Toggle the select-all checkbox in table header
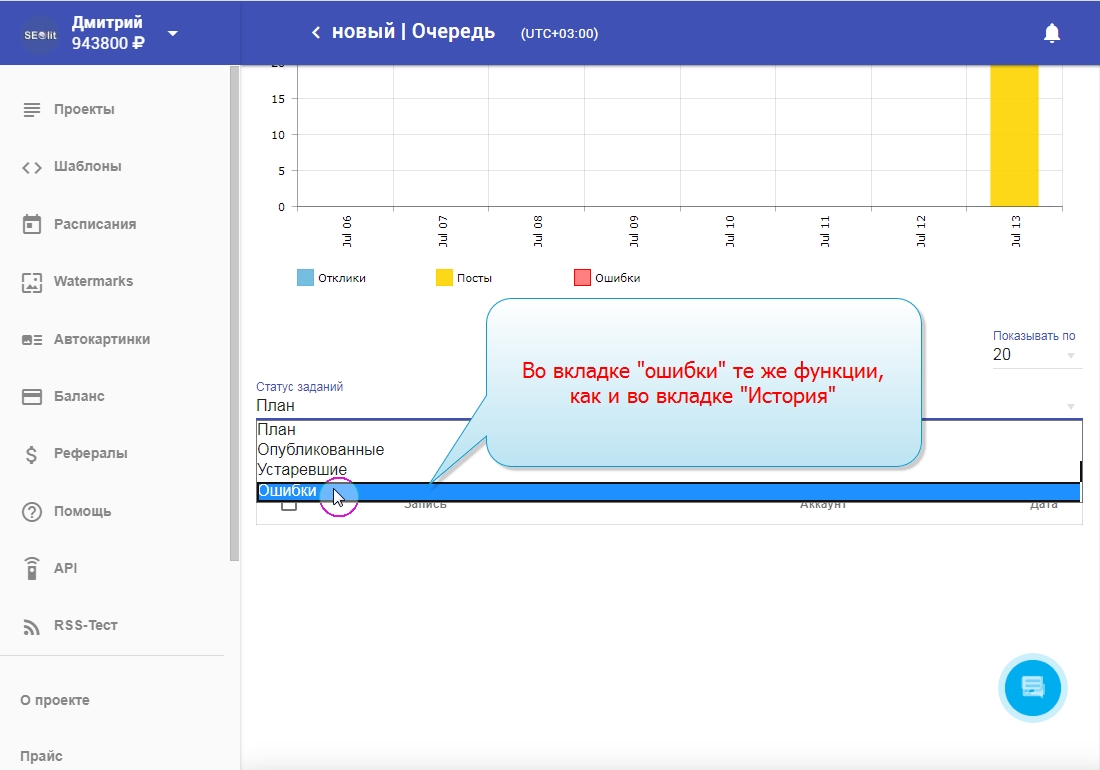The image size is (1100, 770). pyautogui.click(x=289, y=505)
